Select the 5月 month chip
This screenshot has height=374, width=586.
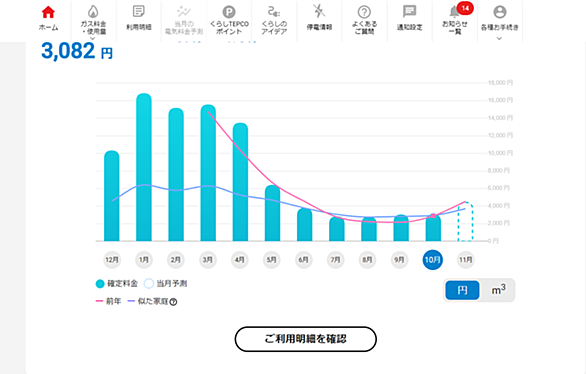[272, 260]
